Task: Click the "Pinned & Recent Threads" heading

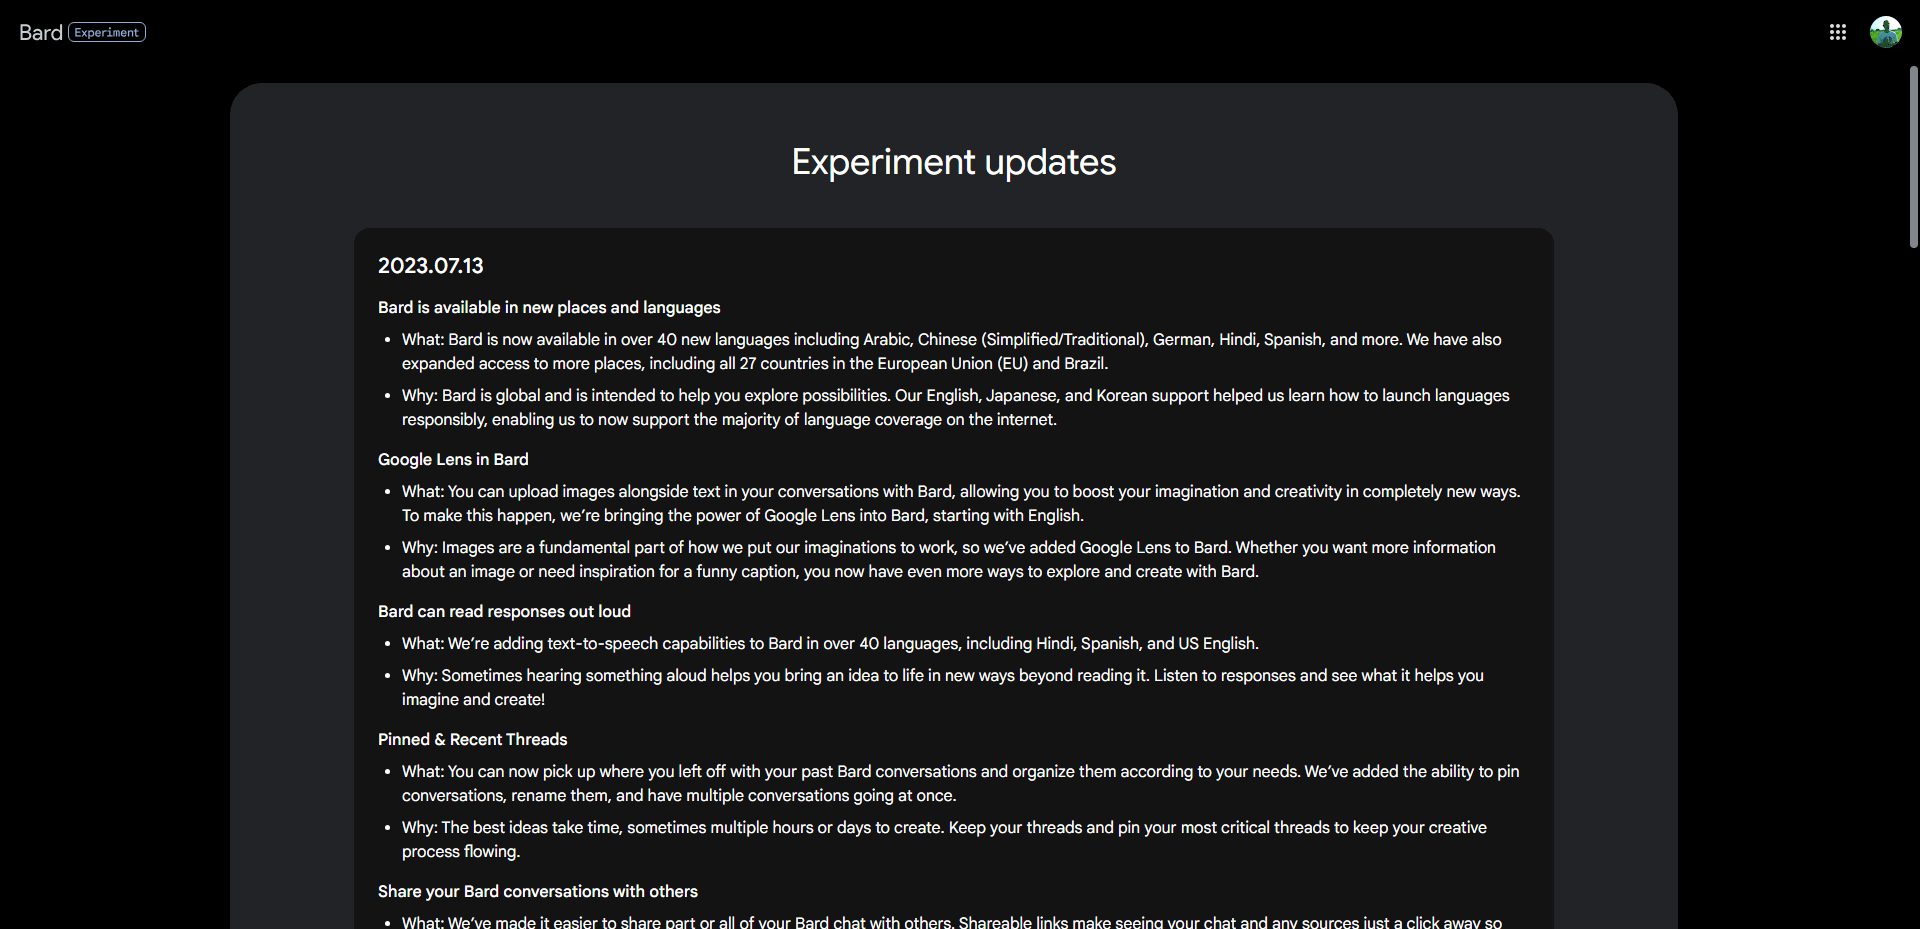Action: (472, 740)
